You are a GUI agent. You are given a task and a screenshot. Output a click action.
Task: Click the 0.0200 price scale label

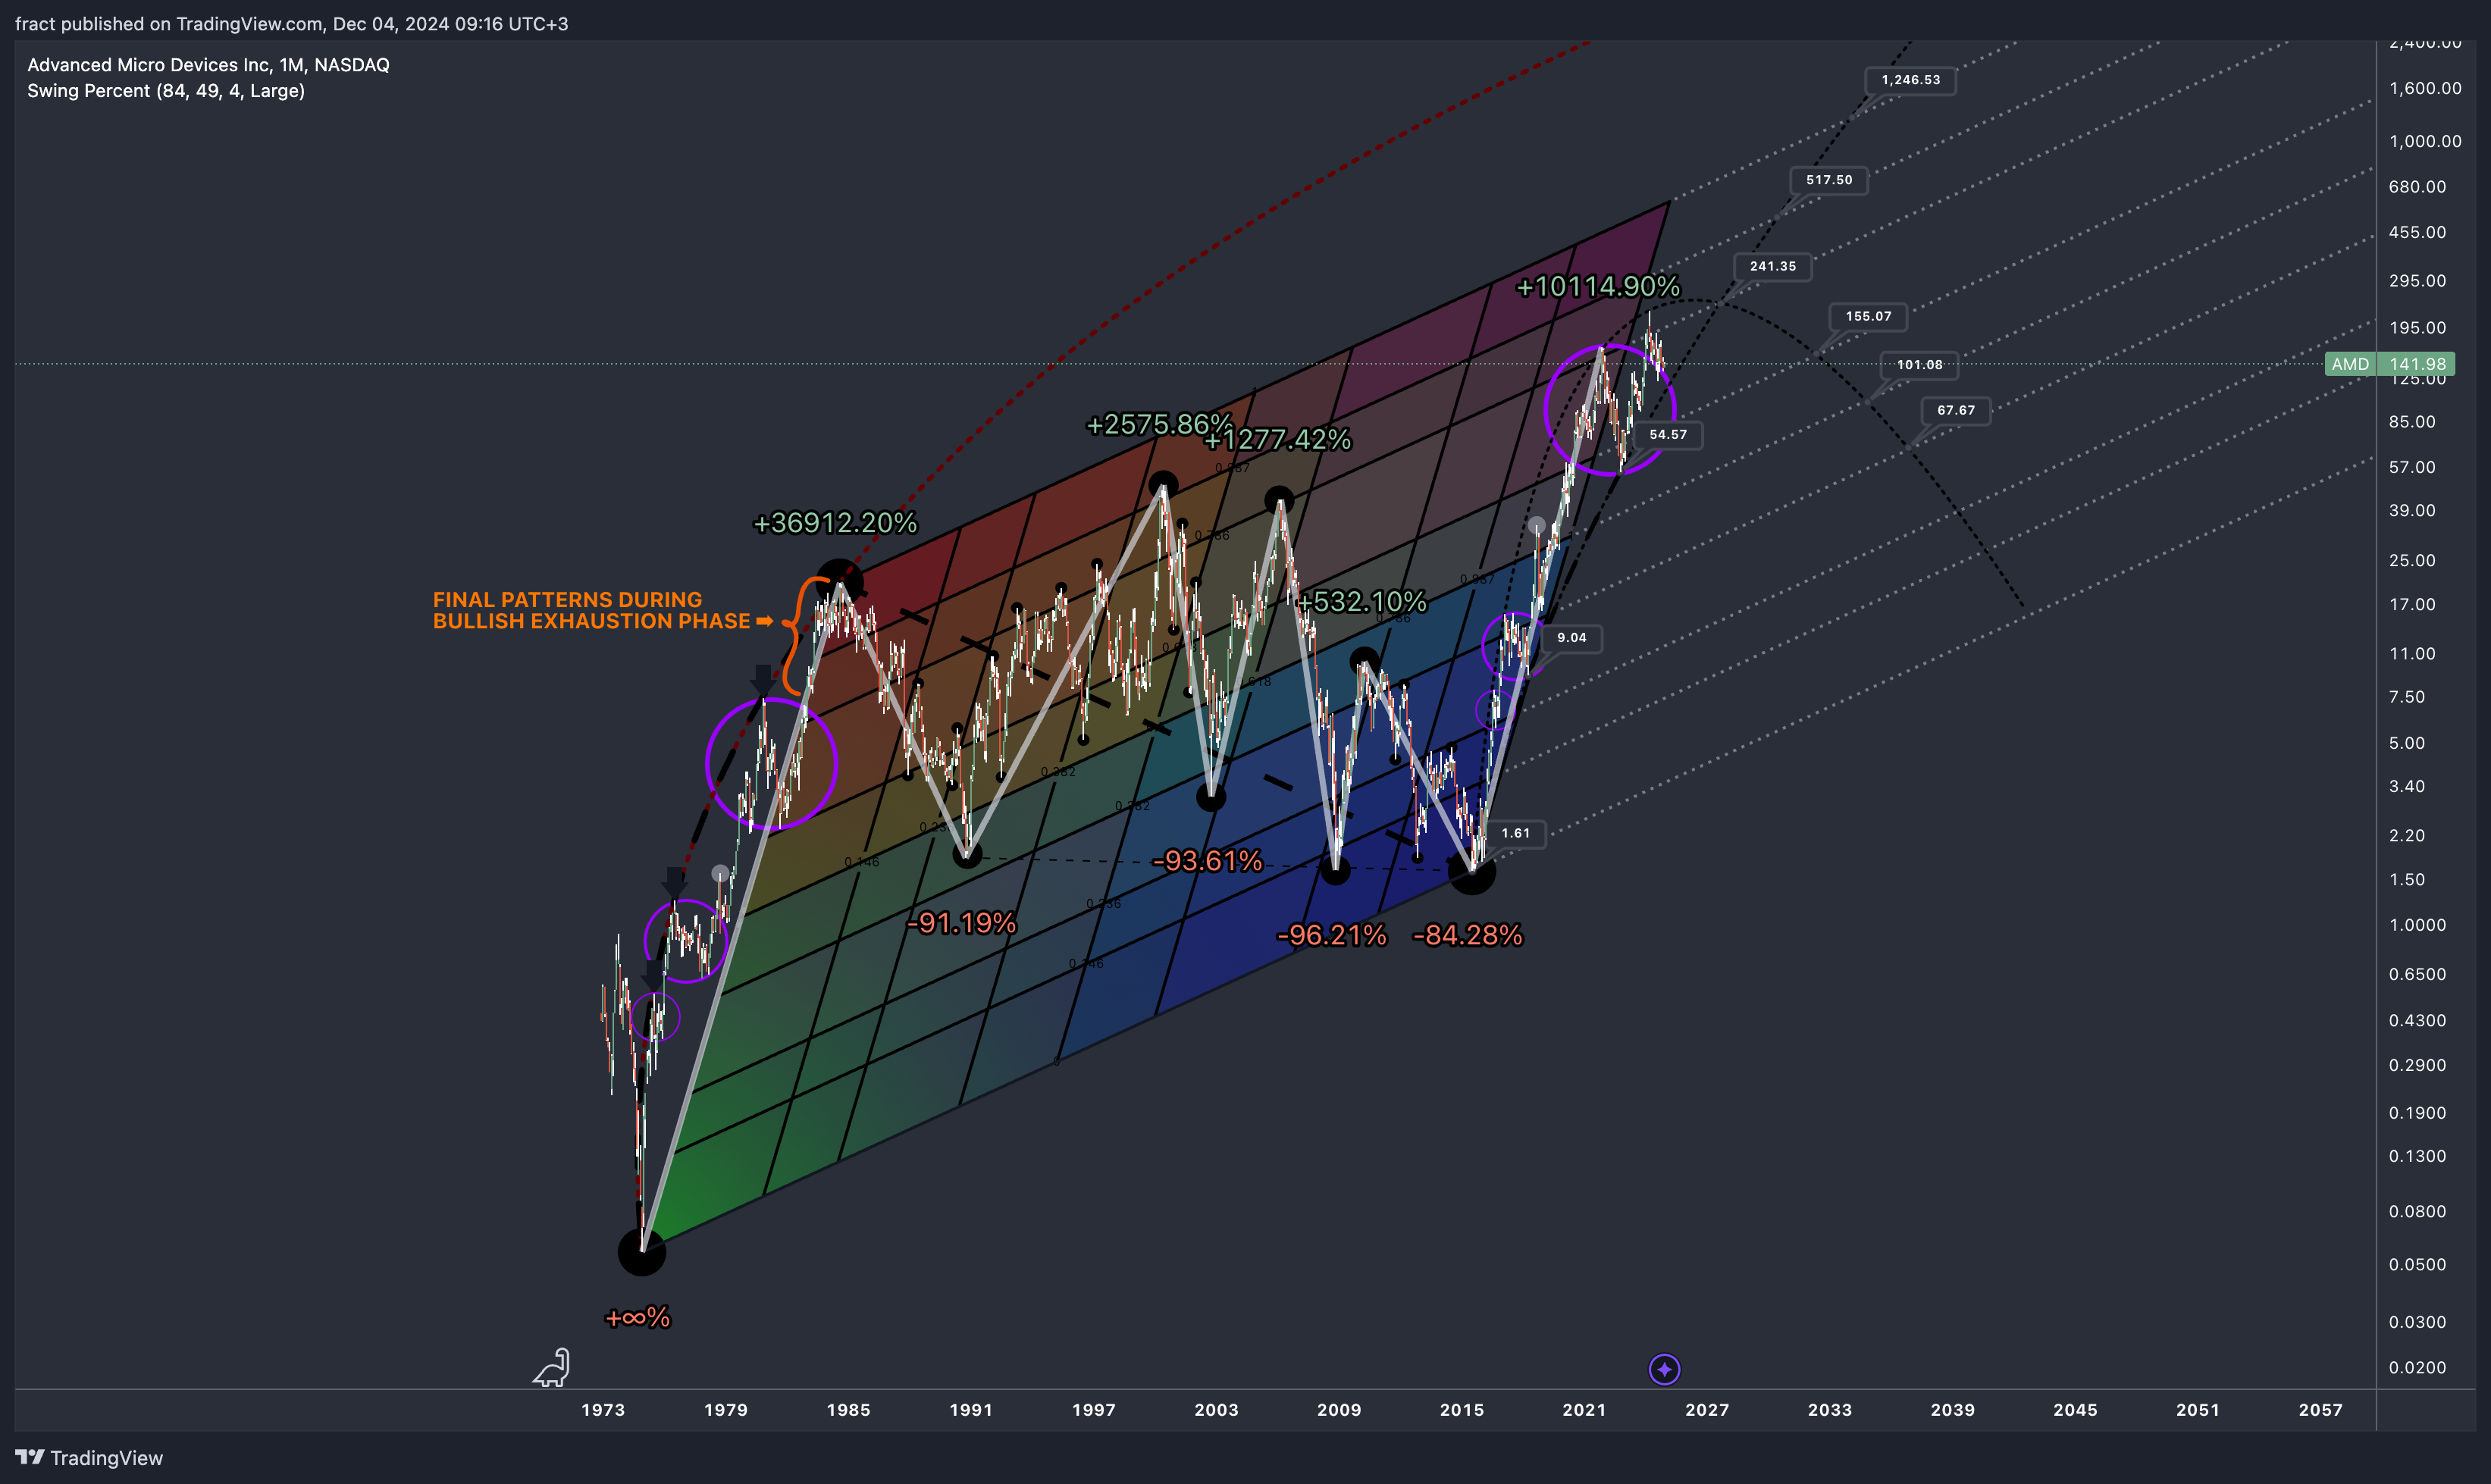pos(2417,1368)
